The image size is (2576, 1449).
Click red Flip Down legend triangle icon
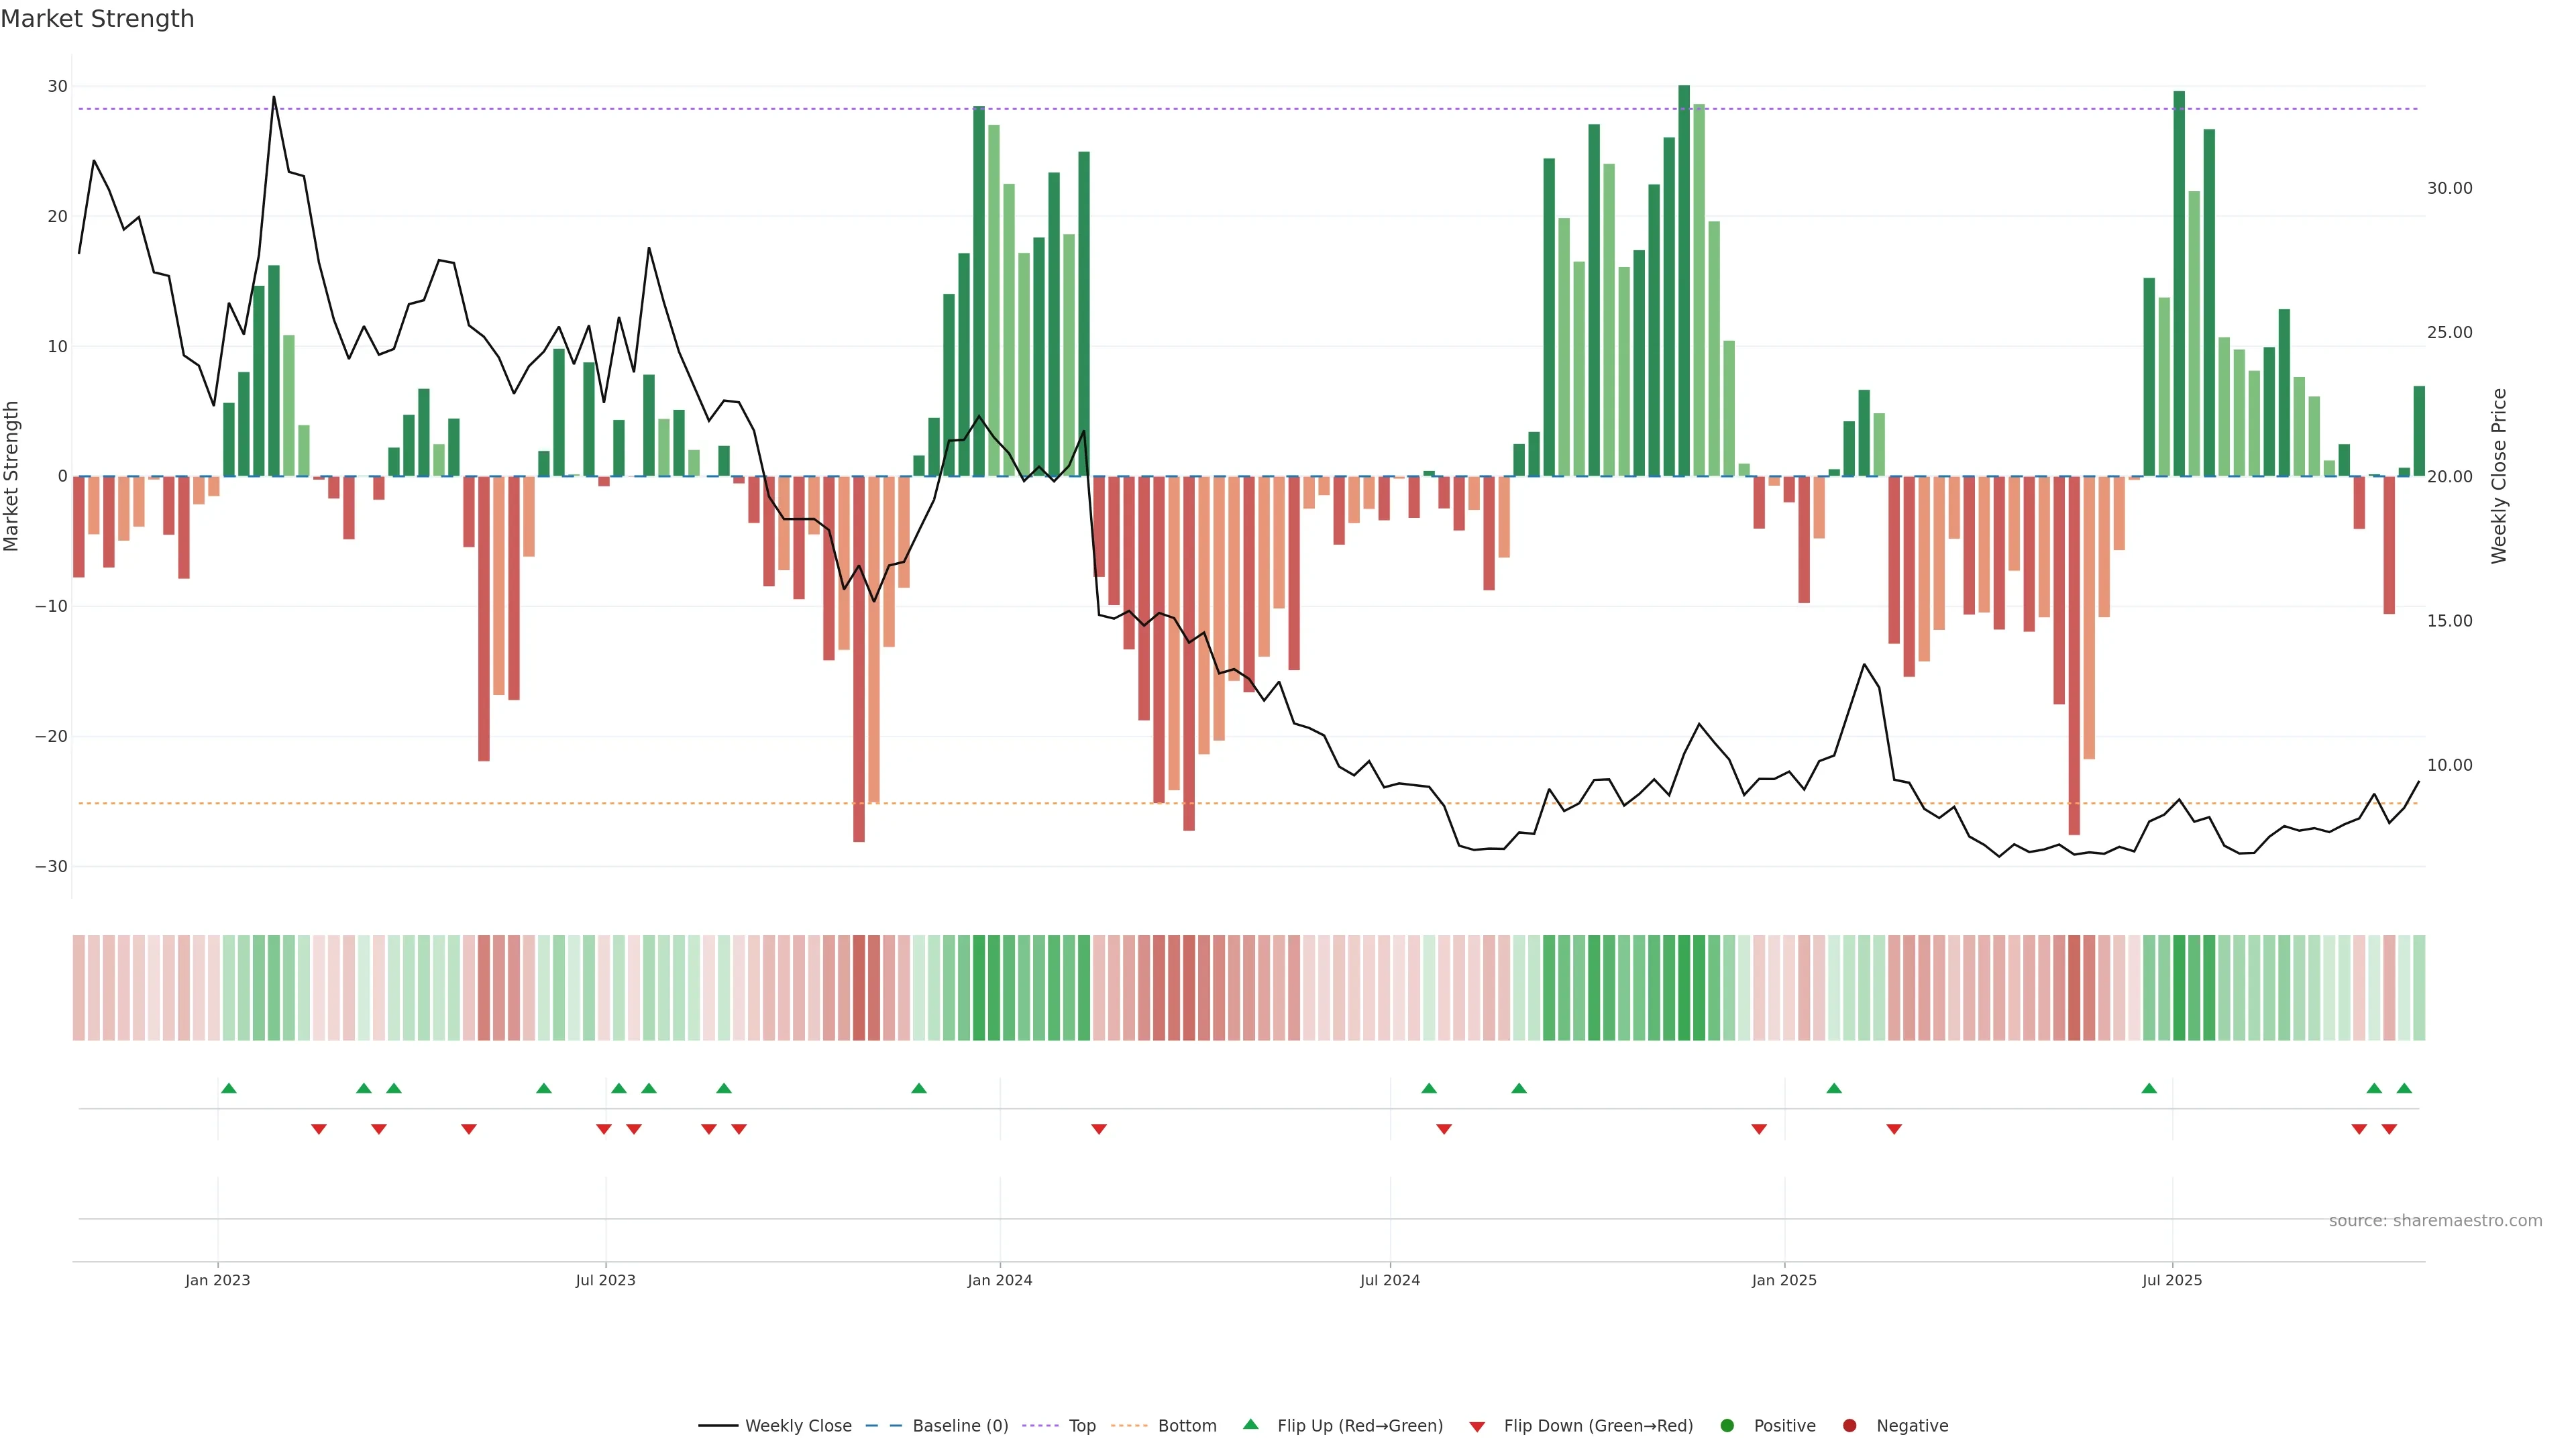click(x=1477, y=1426)
